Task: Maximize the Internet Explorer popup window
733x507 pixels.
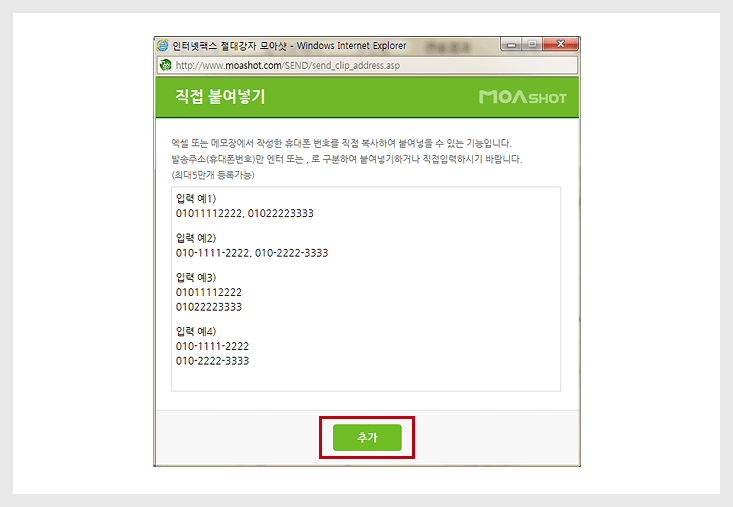Action: (x=532, y=44)
